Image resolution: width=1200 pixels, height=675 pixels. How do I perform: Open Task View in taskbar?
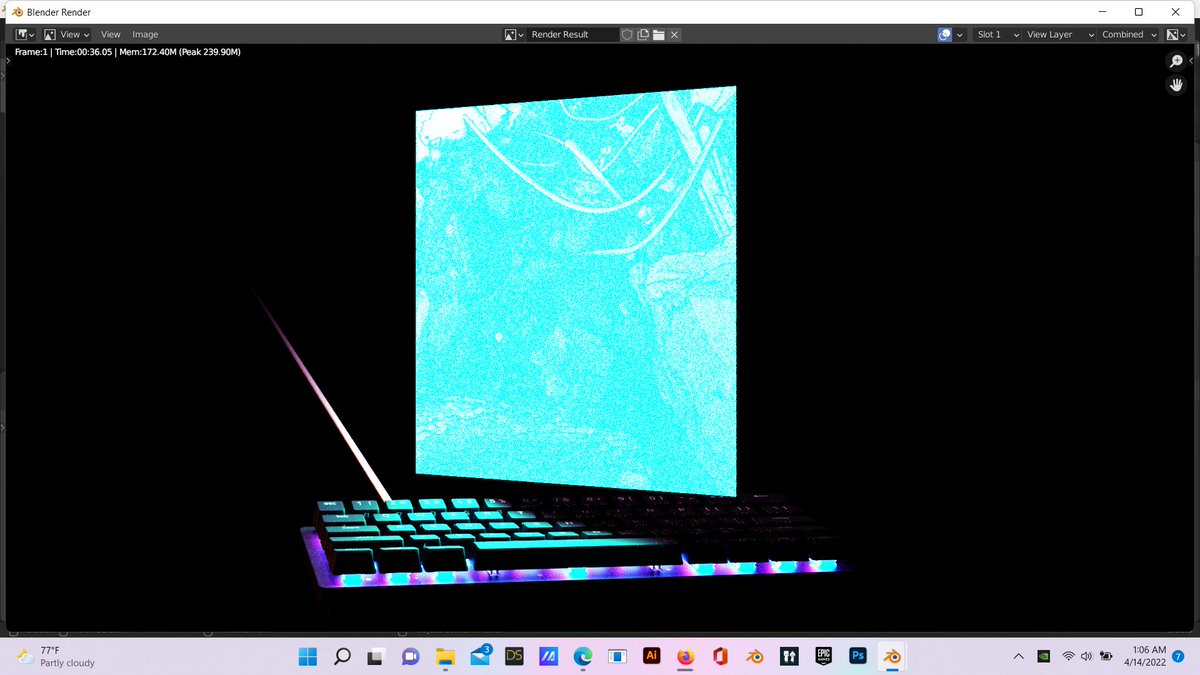(376, 656)
